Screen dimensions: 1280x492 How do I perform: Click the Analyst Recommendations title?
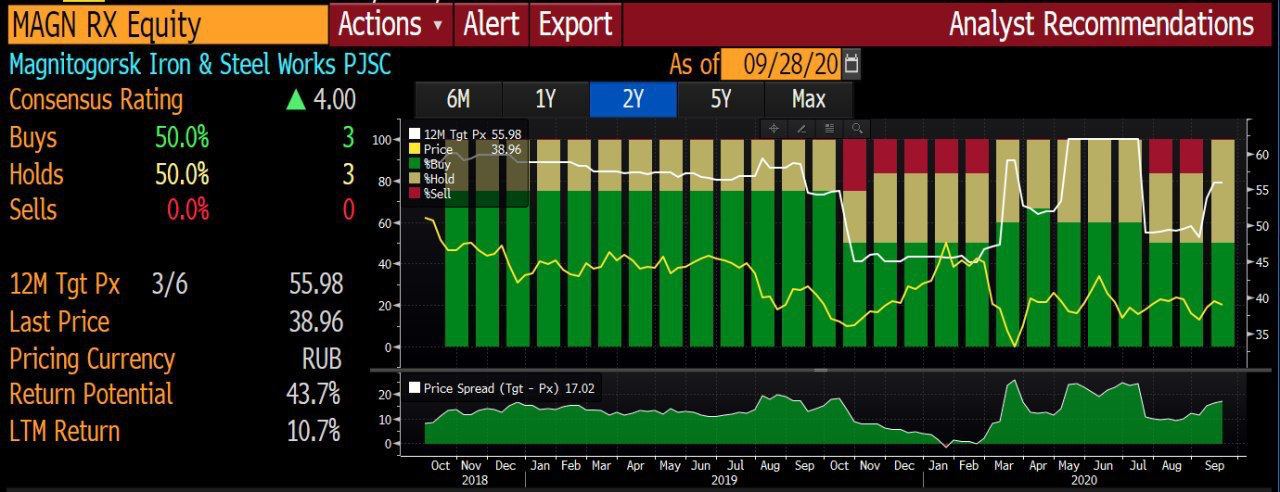[x=1101, y=24]
